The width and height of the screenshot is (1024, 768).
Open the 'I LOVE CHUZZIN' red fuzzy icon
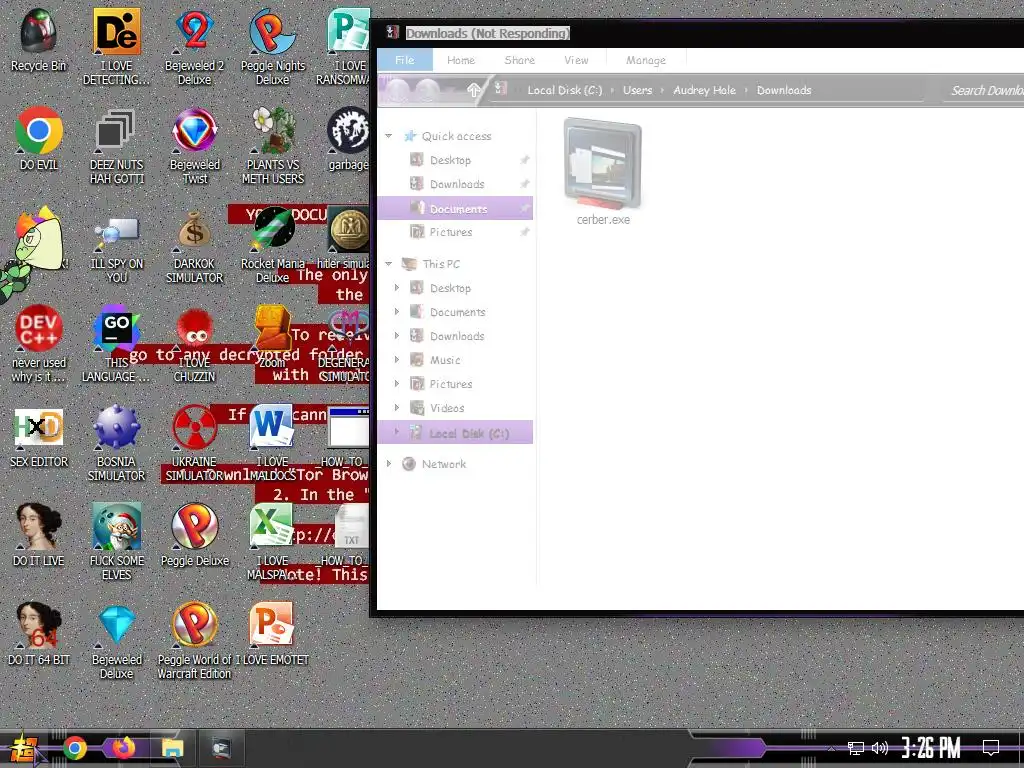(x=195, y=344)
